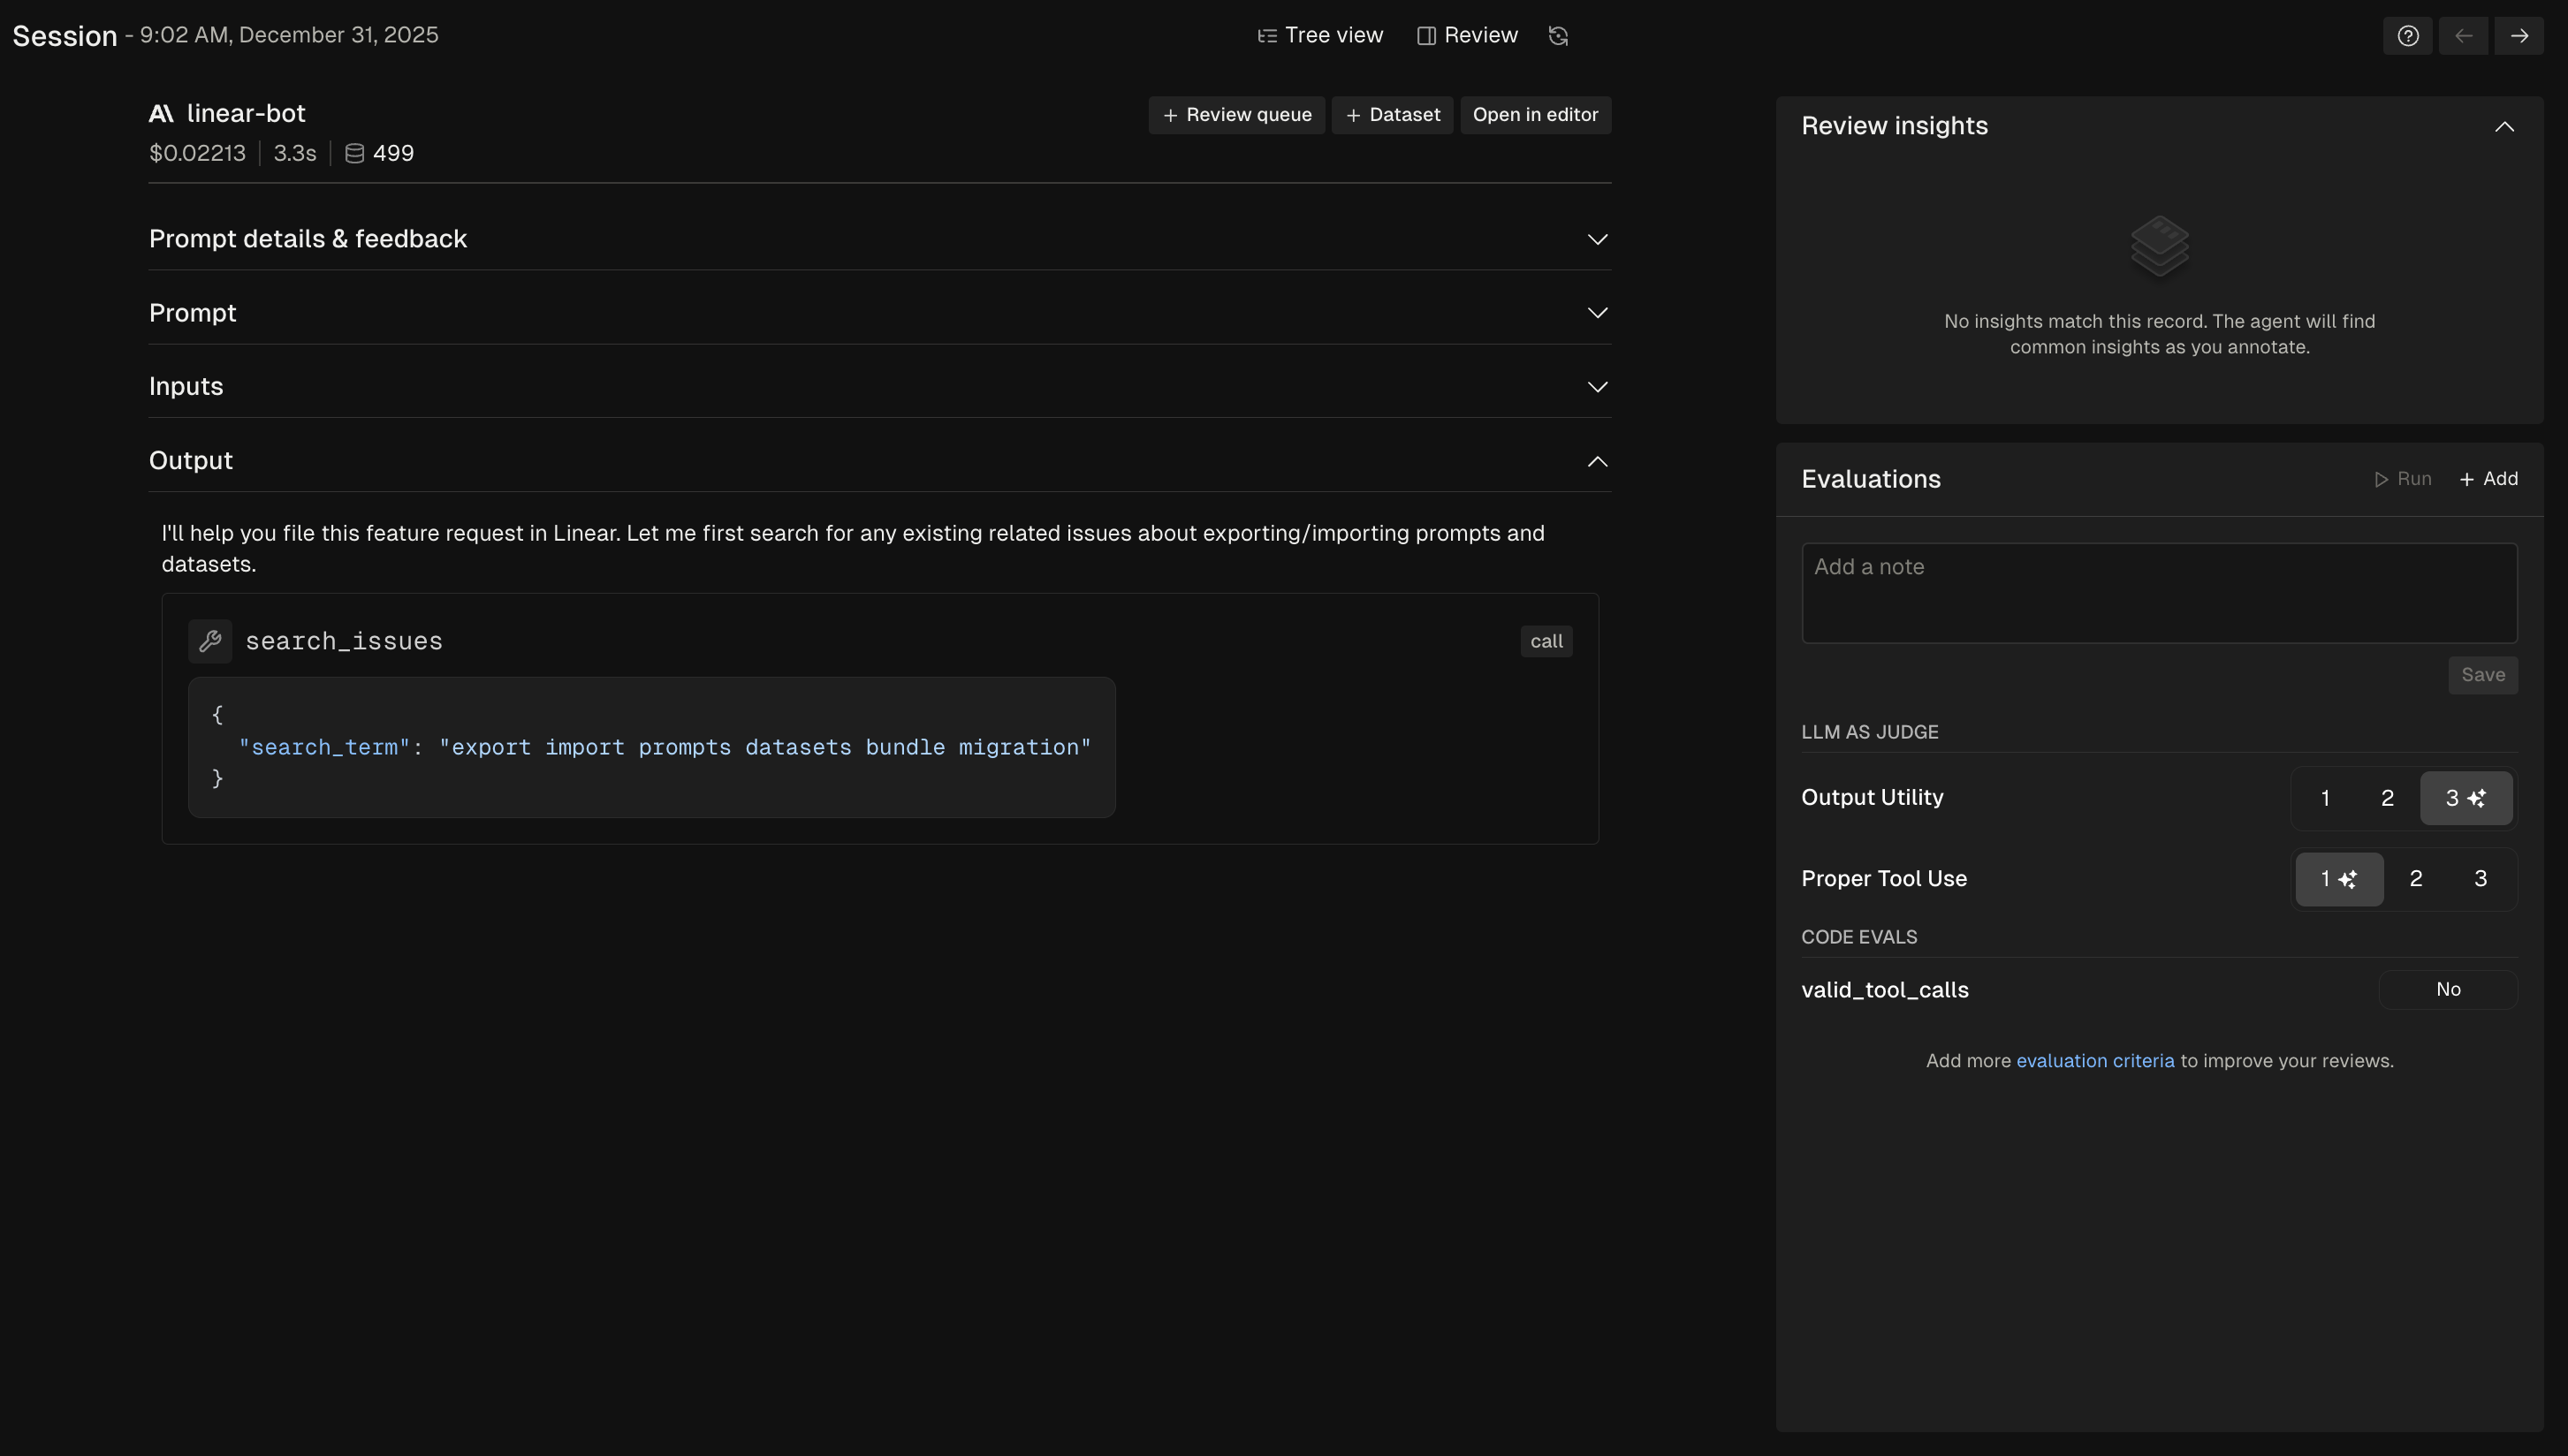Click the Add a note text field

(x=2158, y=593)
